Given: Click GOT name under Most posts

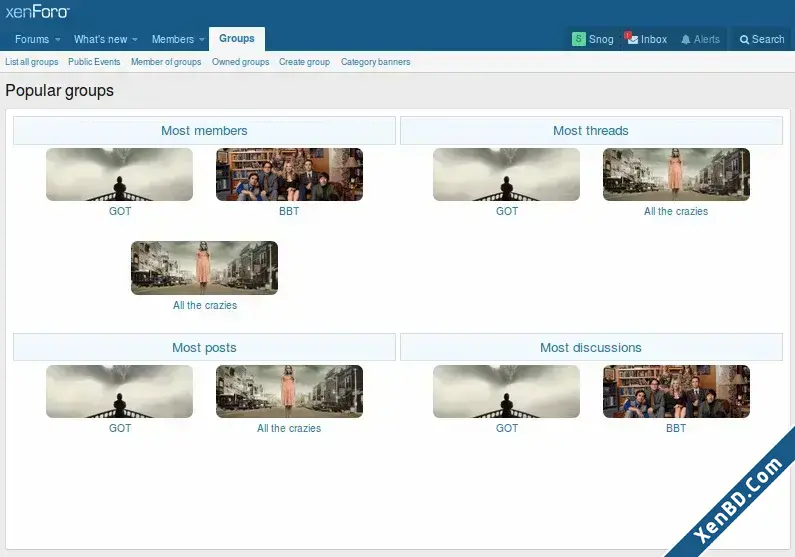Looking at the screenshot, I should click(120, 428).
